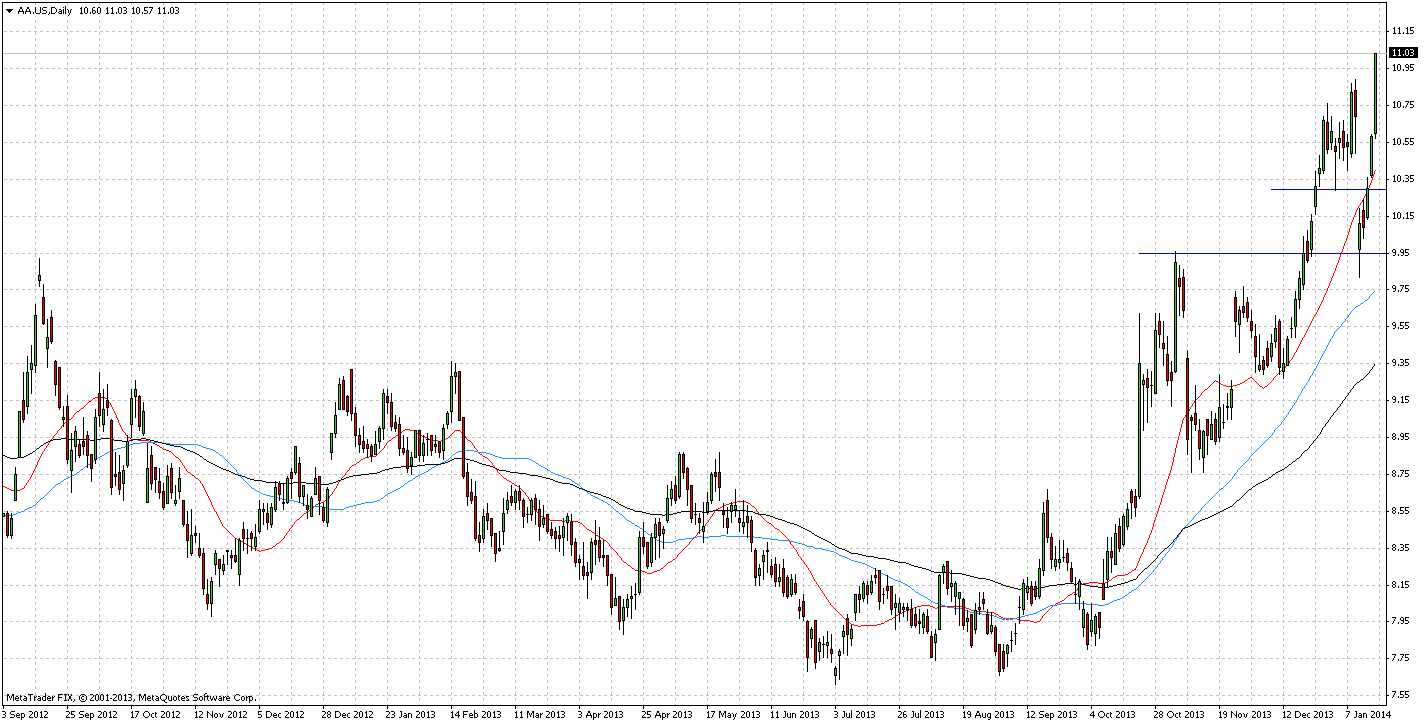Click the 10.95 price axis label
1426x723 pixels.
1403,68
